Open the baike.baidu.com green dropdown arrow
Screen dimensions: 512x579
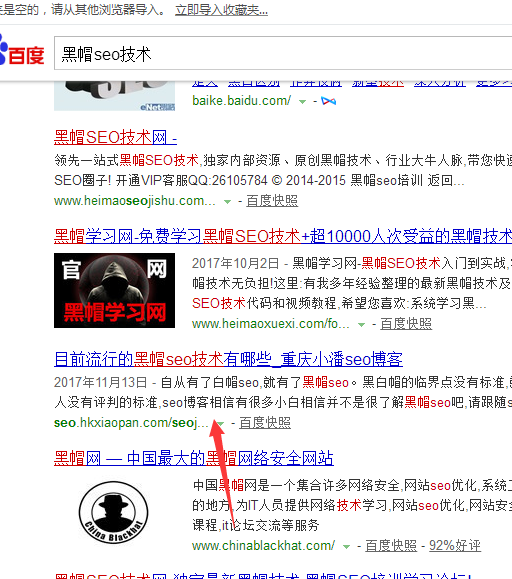pyautogui.click(x=302, y=102)
